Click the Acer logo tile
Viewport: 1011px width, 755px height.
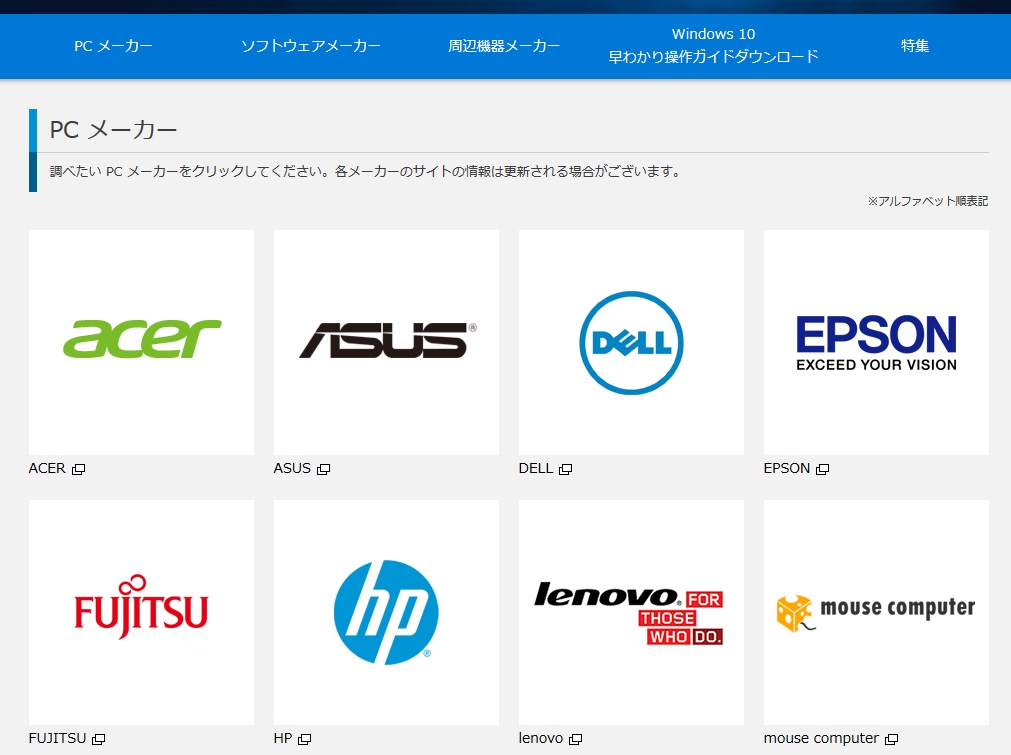tap(141, 342)
